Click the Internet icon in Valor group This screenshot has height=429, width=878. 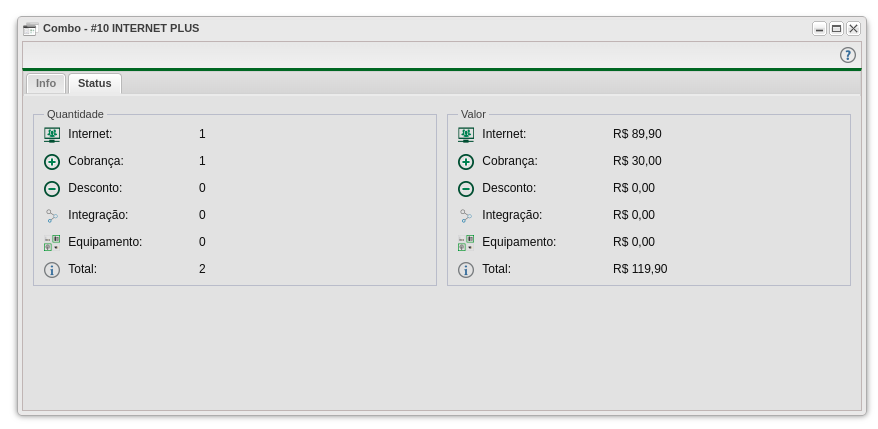(466, 134)
